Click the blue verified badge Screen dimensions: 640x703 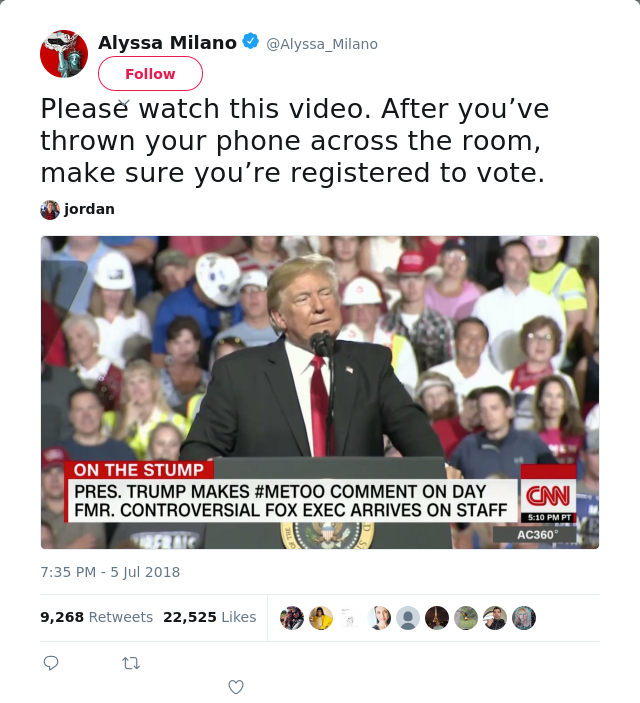click(250, 41)
